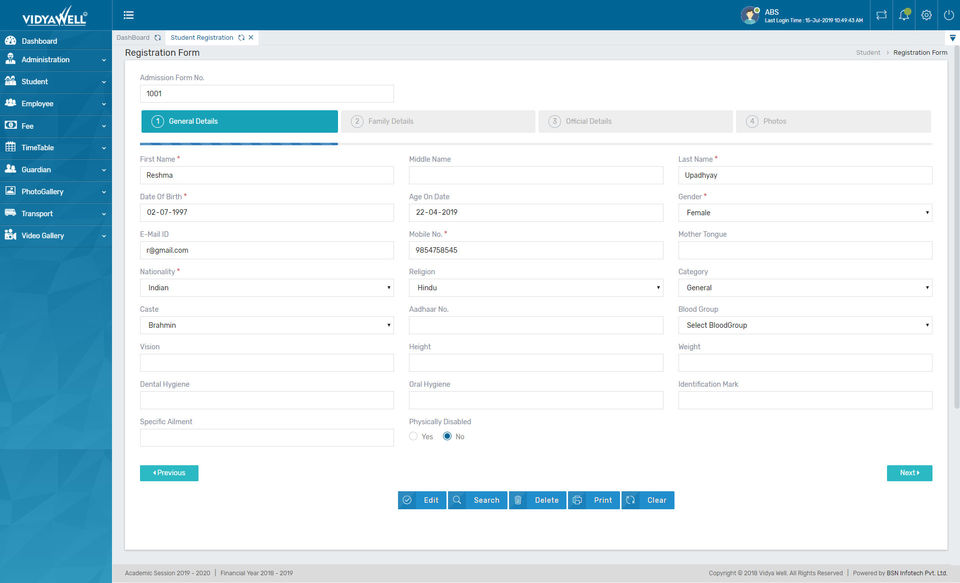This screenshot has width=960, height=583.
Task: Click the Transport truck icon
Action: click(x=10, y=213)
